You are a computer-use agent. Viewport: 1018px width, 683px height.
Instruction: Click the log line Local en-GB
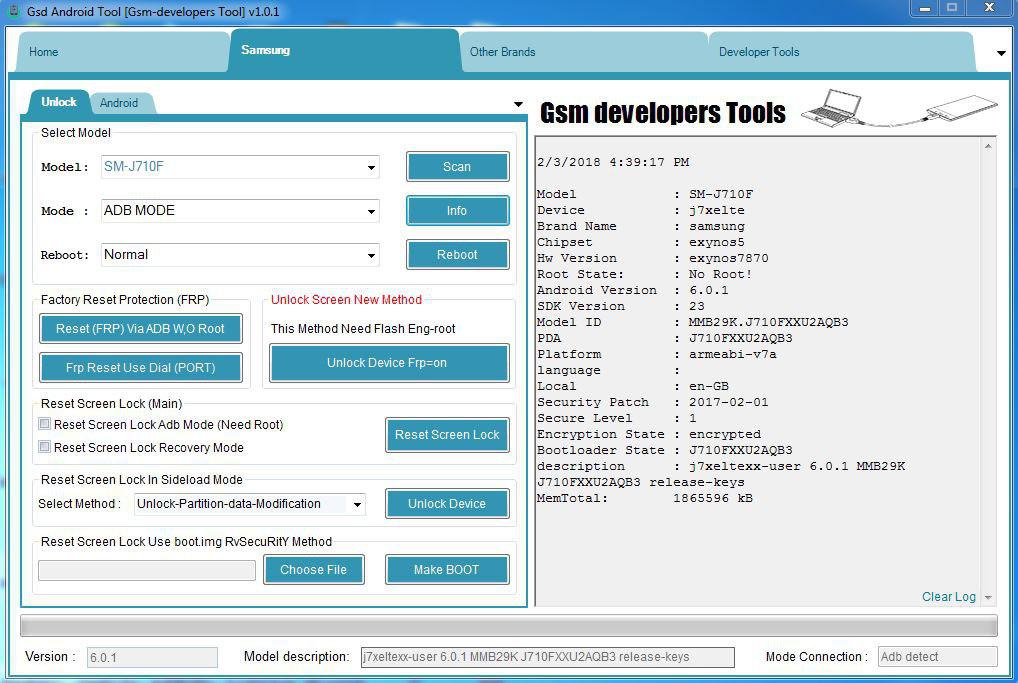(633, 386)
